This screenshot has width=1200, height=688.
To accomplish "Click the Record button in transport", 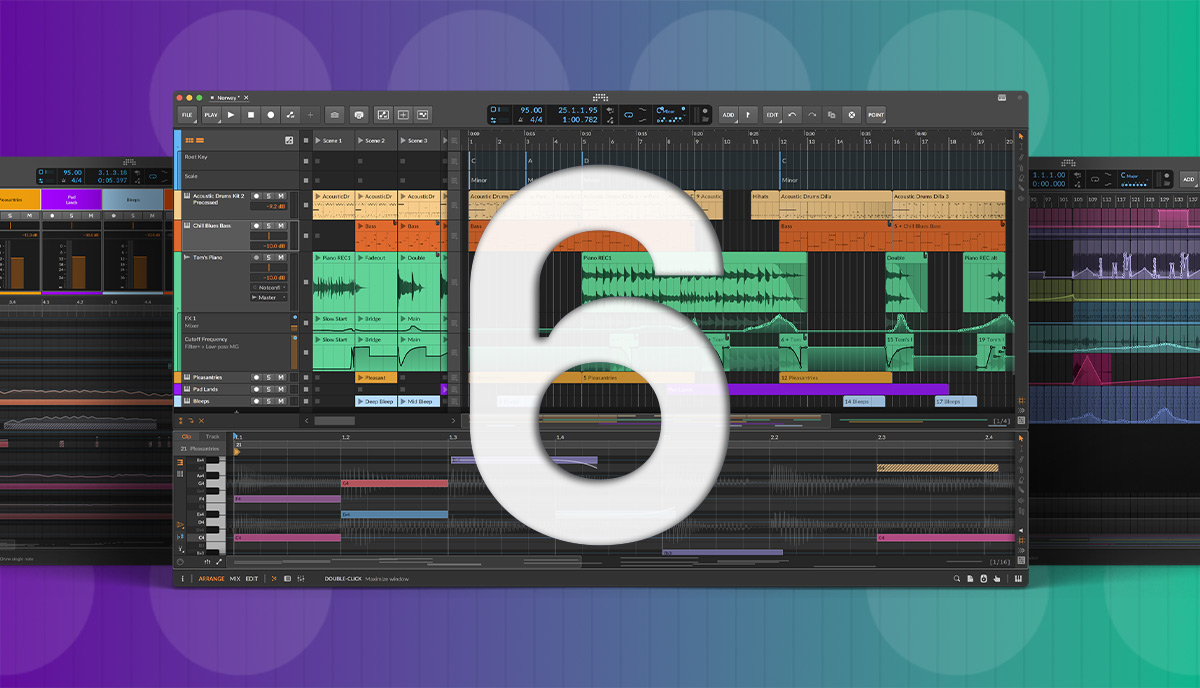I will [270, 115].
